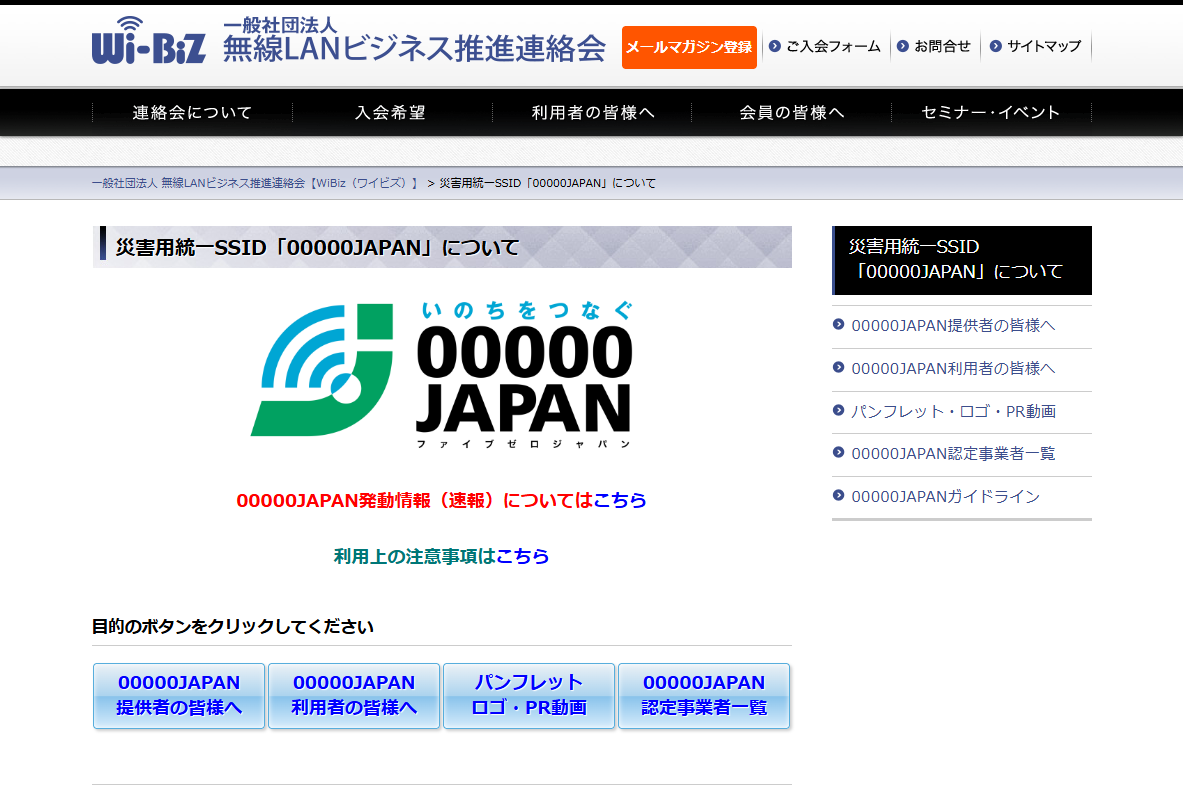The image size is (1183, 789).
Task: Follow こちら link for 発動情報（速報）
Action: click(x=620, y=500)
